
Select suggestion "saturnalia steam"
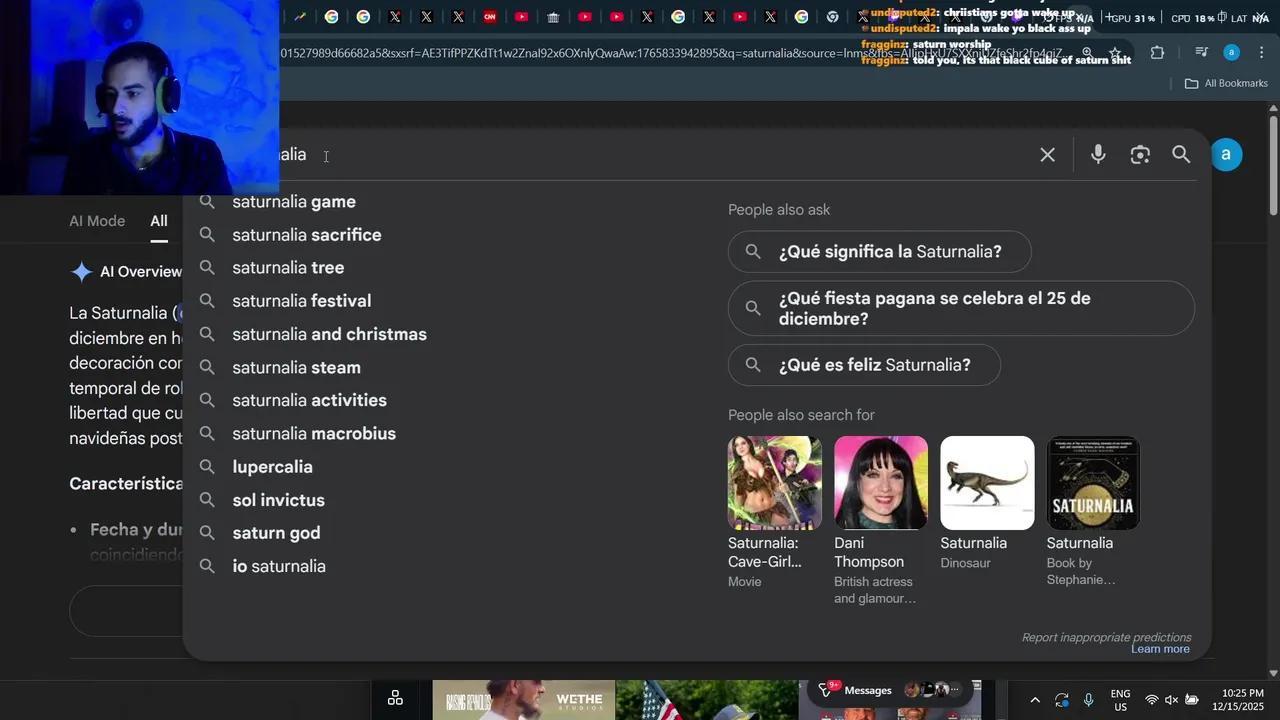pos(297,367)
